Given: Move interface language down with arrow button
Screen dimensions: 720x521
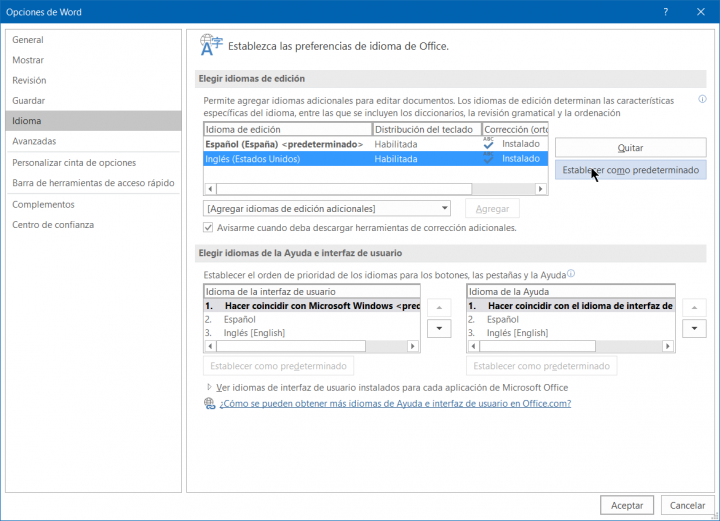Looking at the screenshot, I should click(x=439, y=328).
